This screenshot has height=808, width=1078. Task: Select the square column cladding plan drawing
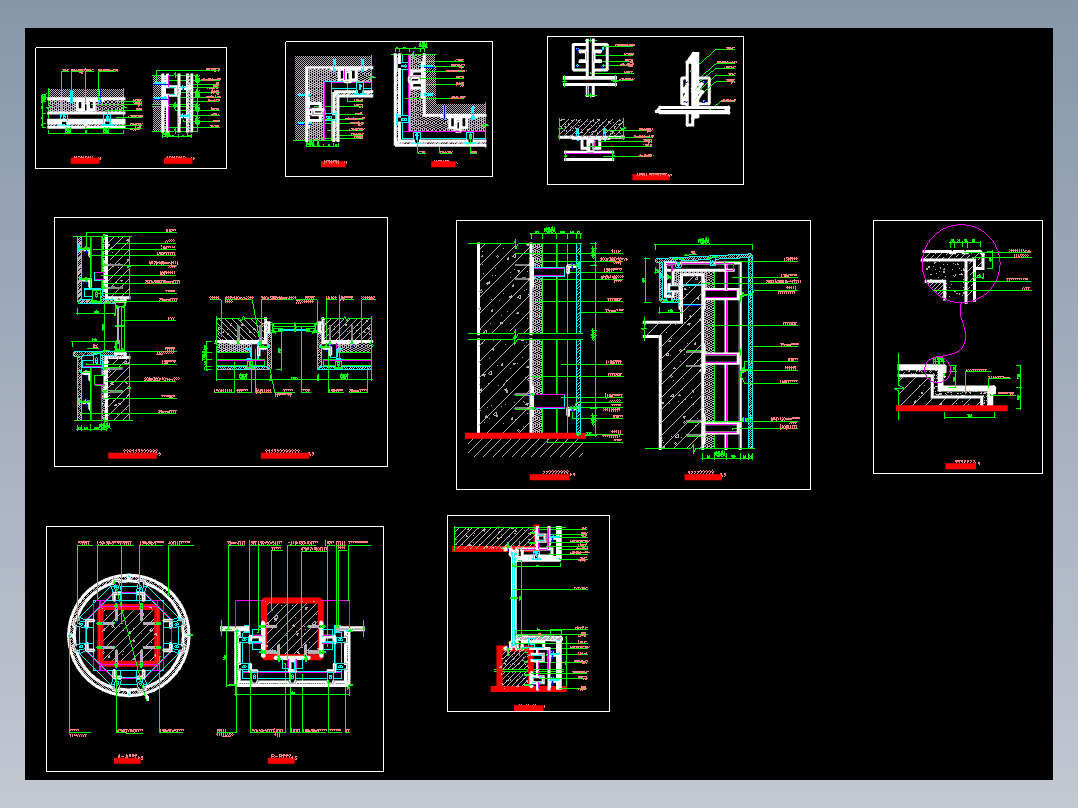pyautogui.click(x=292, y=642)
